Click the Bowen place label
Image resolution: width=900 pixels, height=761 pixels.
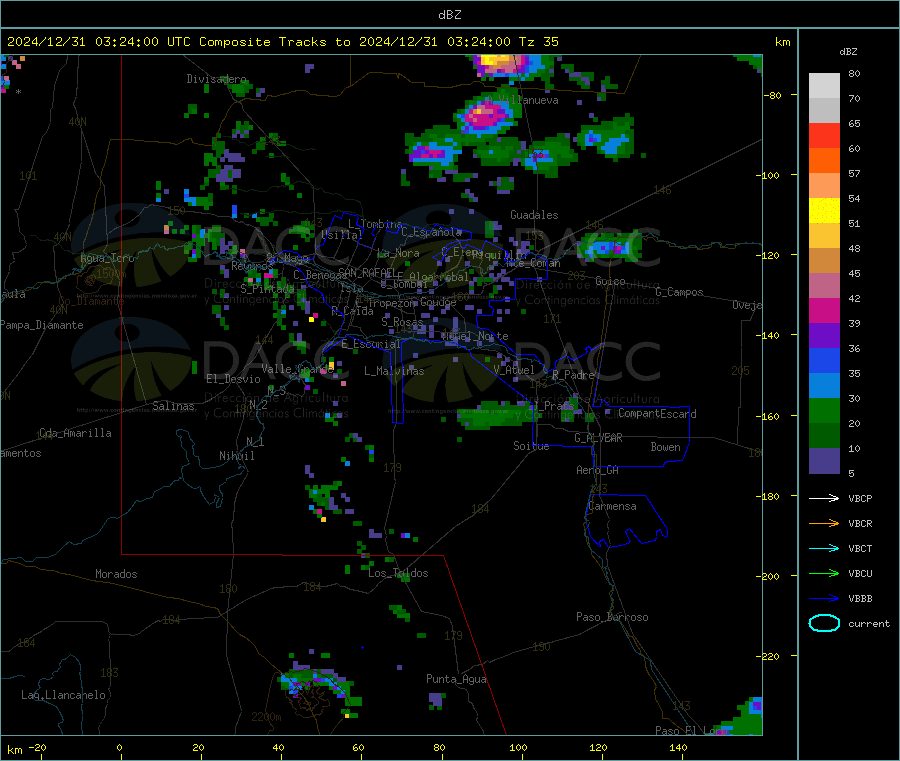665,447
